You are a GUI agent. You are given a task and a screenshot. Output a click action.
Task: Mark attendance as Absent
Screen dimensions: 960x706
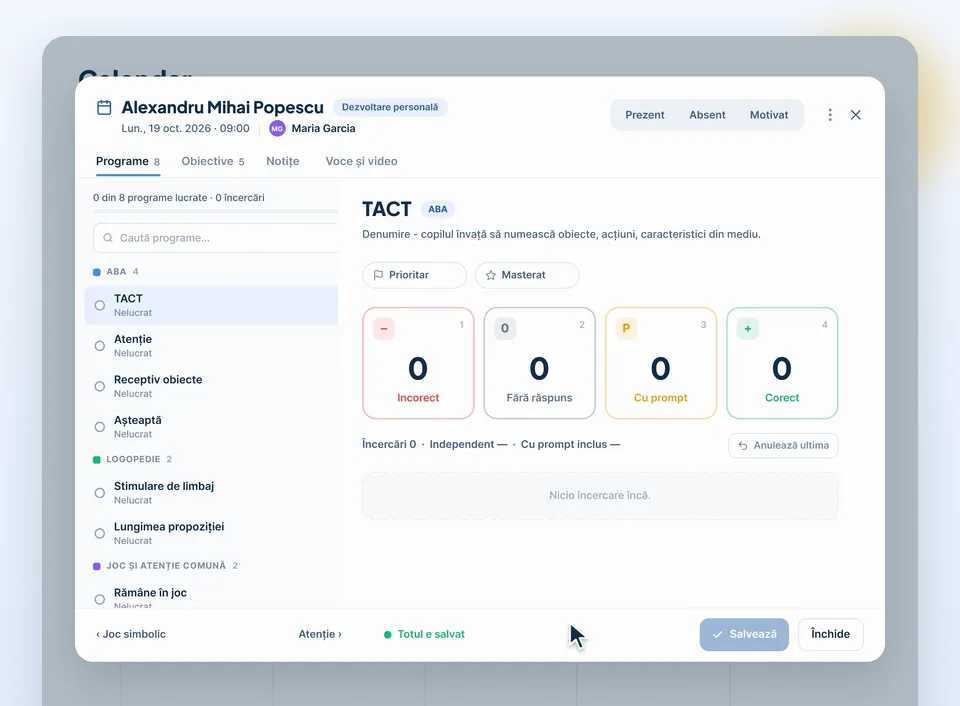tap(707, 115)
